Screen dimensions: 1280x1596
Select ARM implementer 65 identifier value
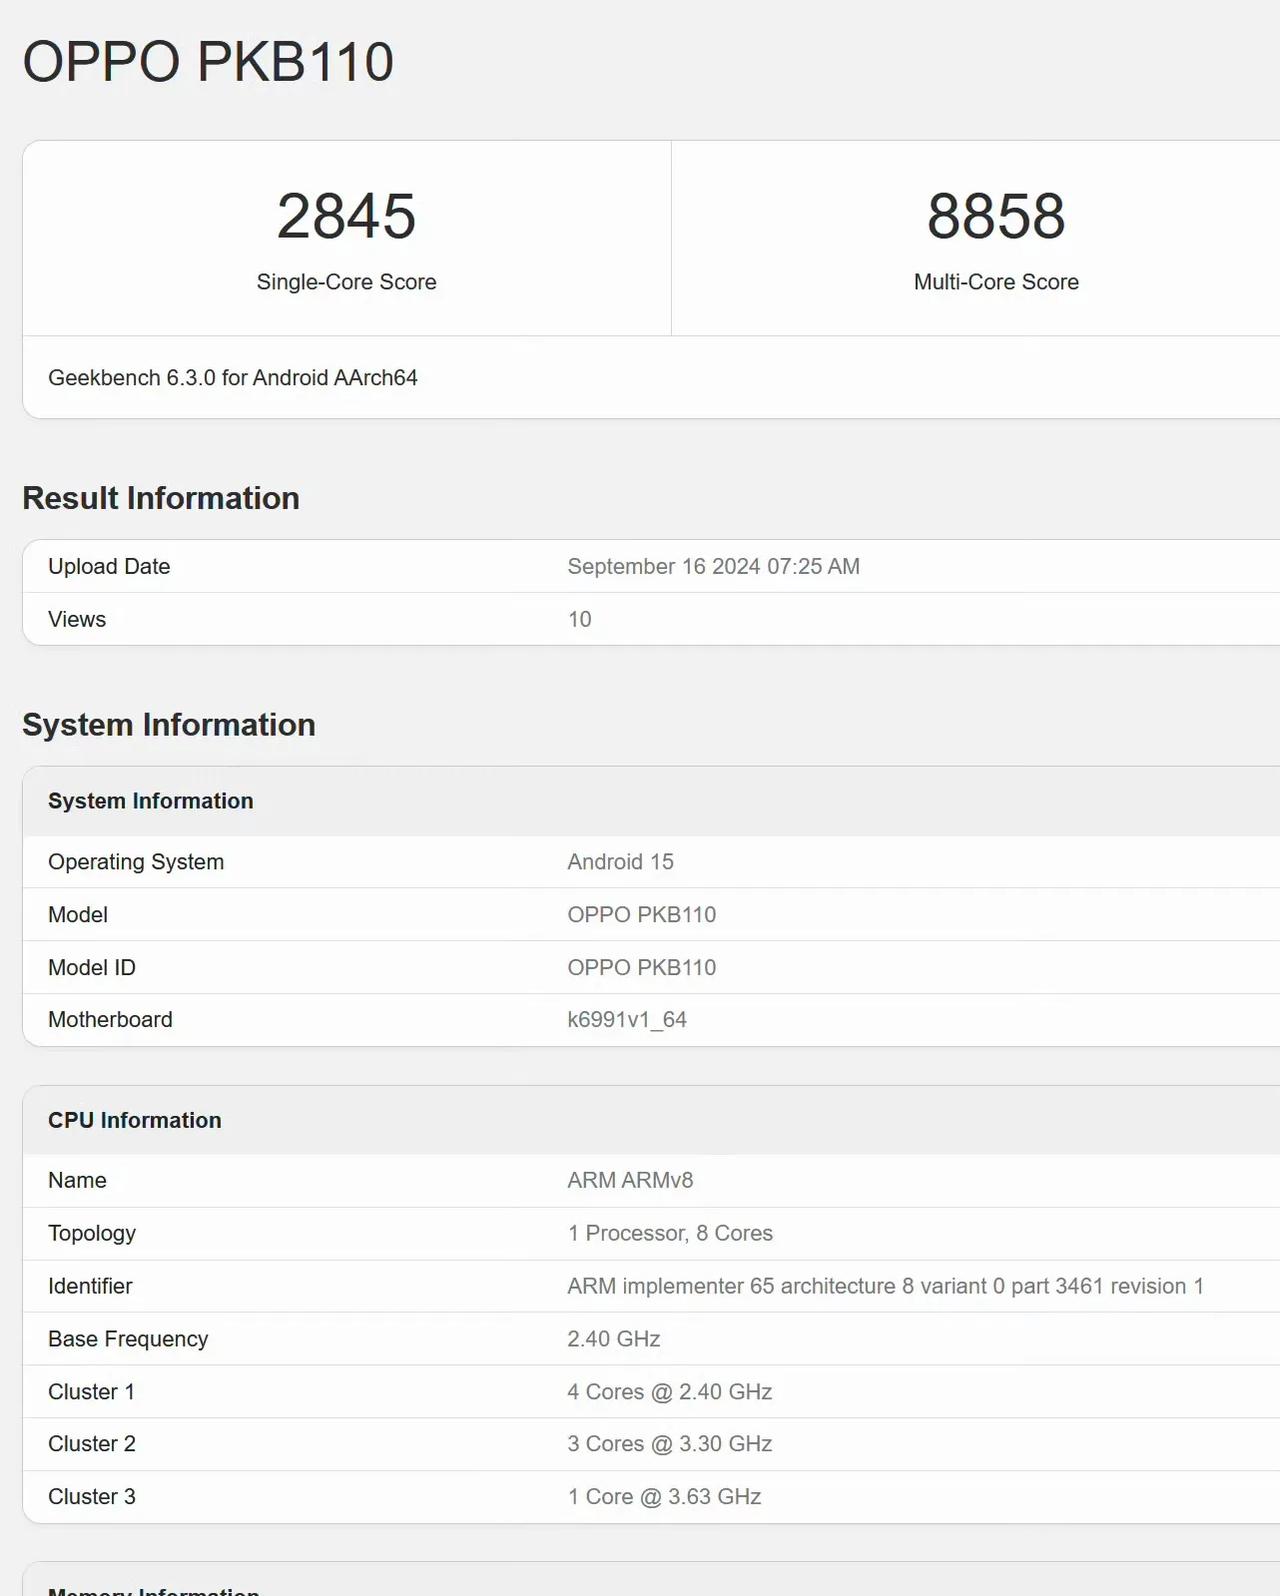[x=885, y=1286]
